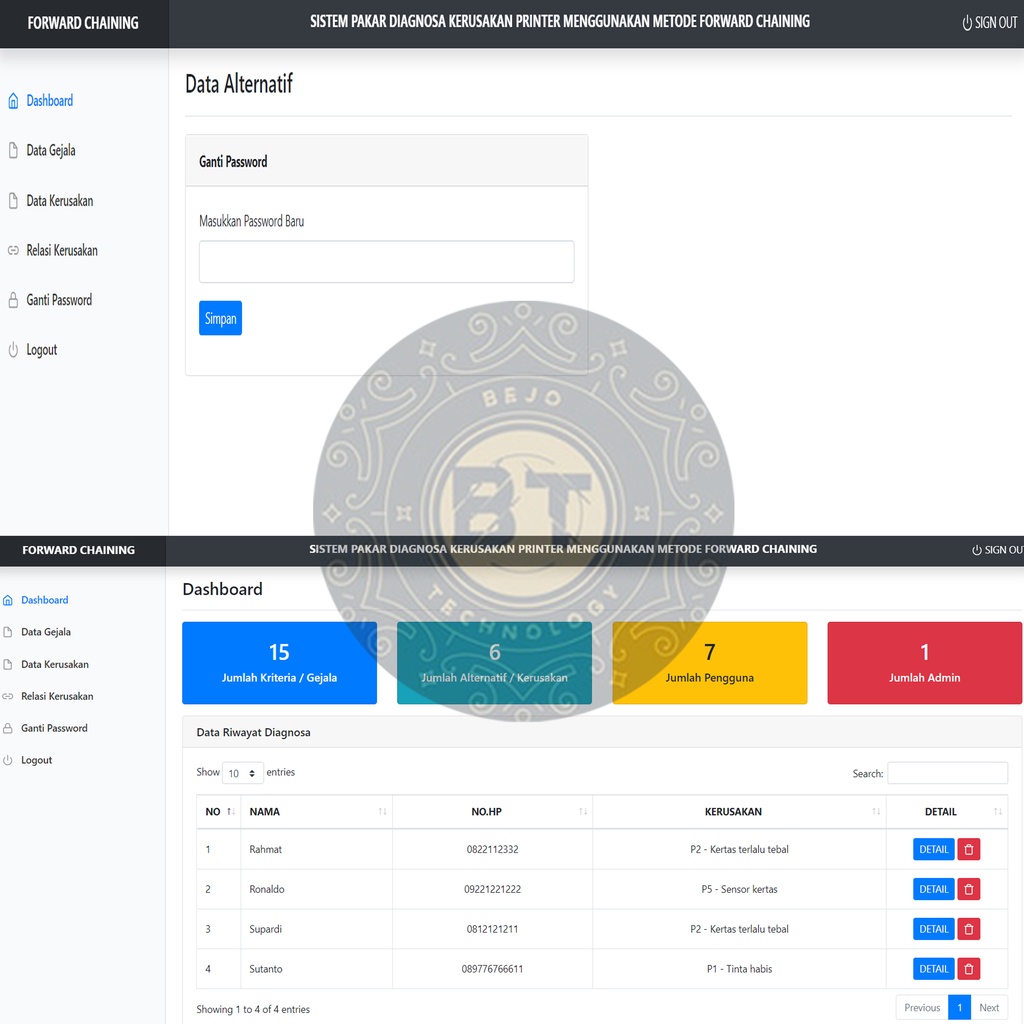Click the Previous pagination button
This screenshot has height=1024, width=1024.
(921, 1008)
